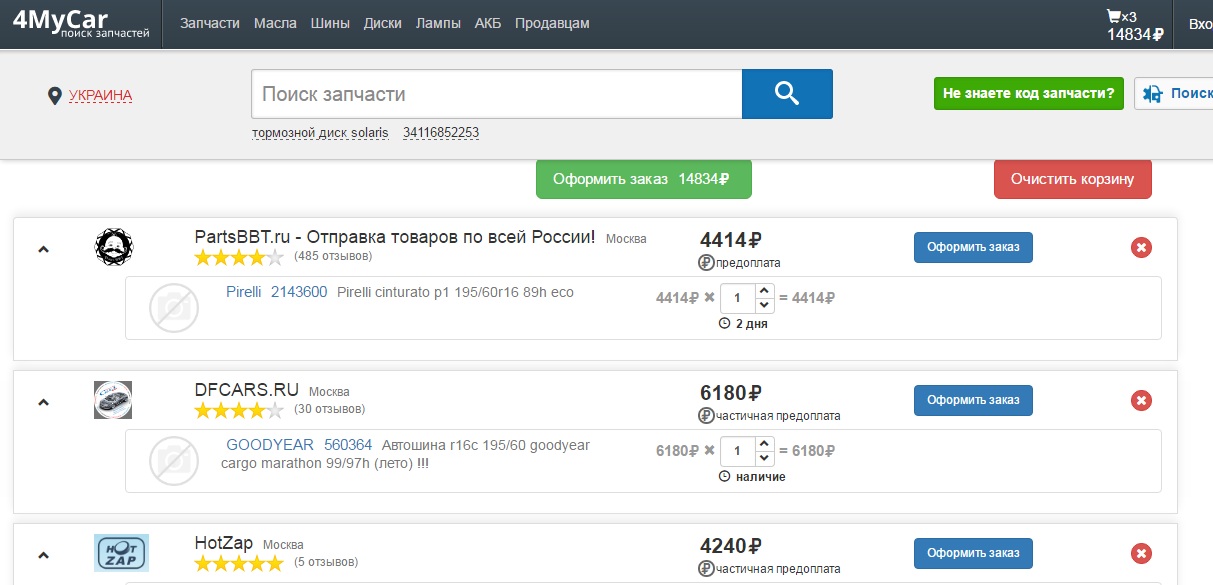
Task: Increase GOODYEAR quantity with up arrow
Action: [764, 444]
